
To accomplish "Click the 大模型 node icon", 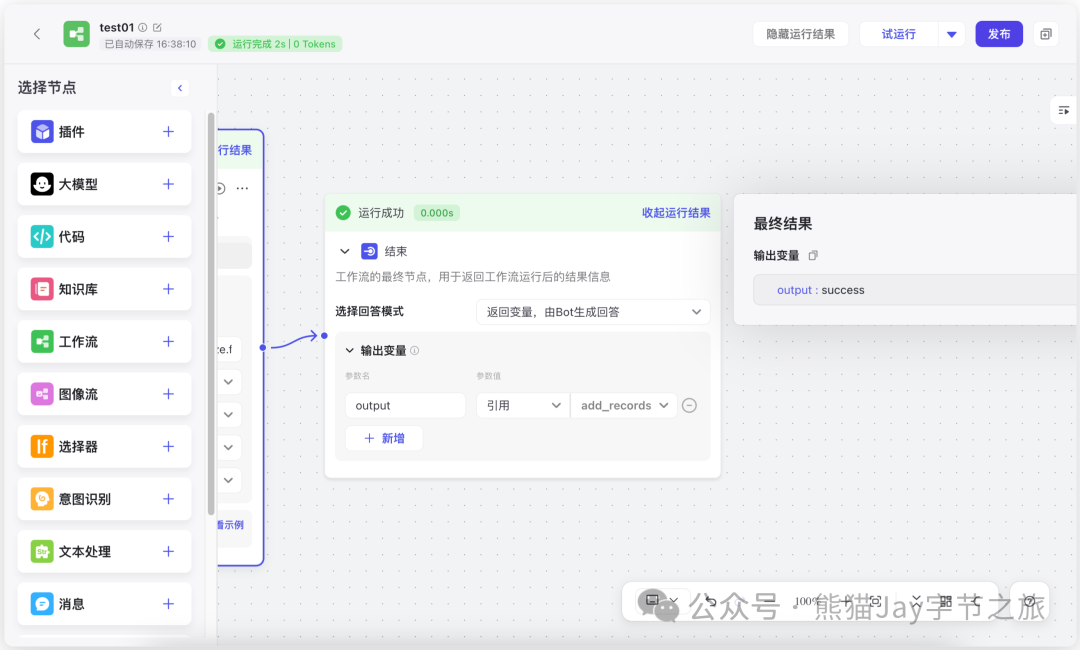I will (42, 184).
